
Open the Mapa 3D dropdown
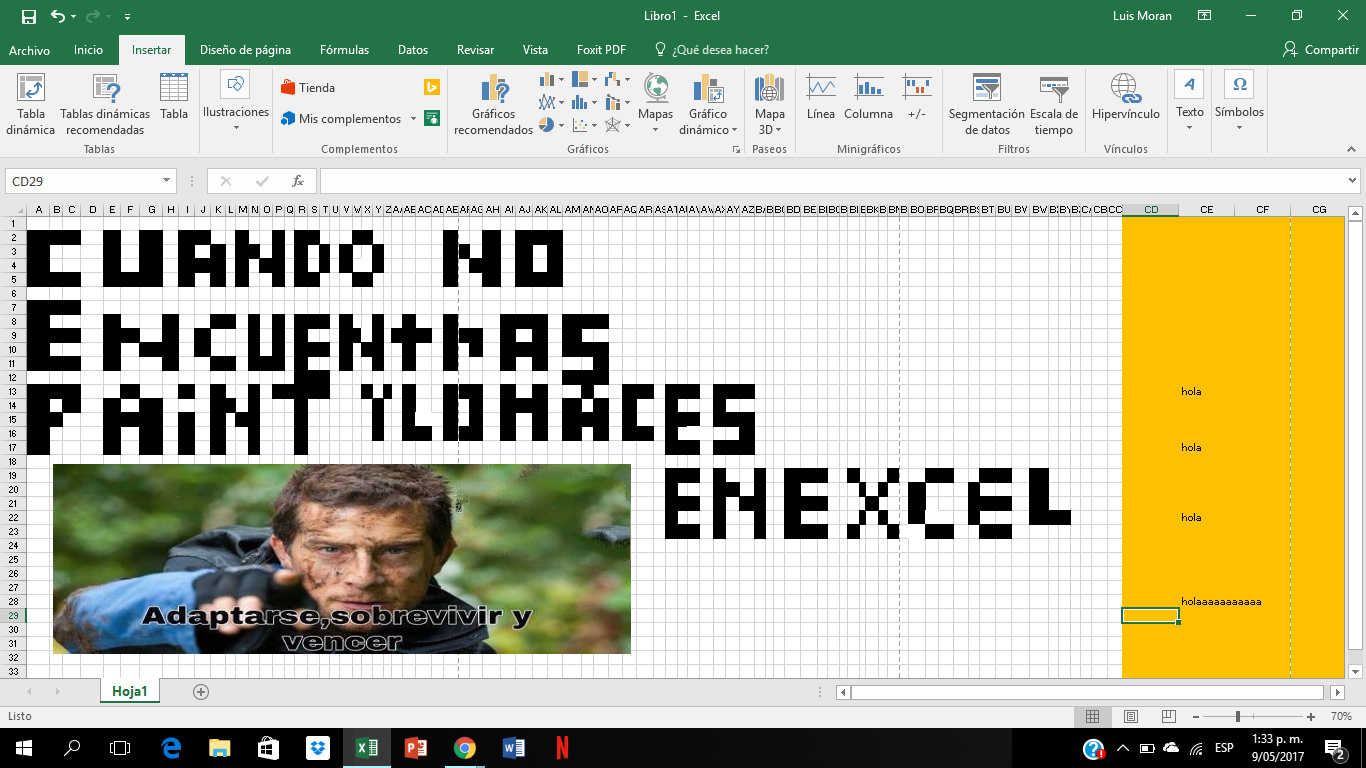click(x=770, y=121)
